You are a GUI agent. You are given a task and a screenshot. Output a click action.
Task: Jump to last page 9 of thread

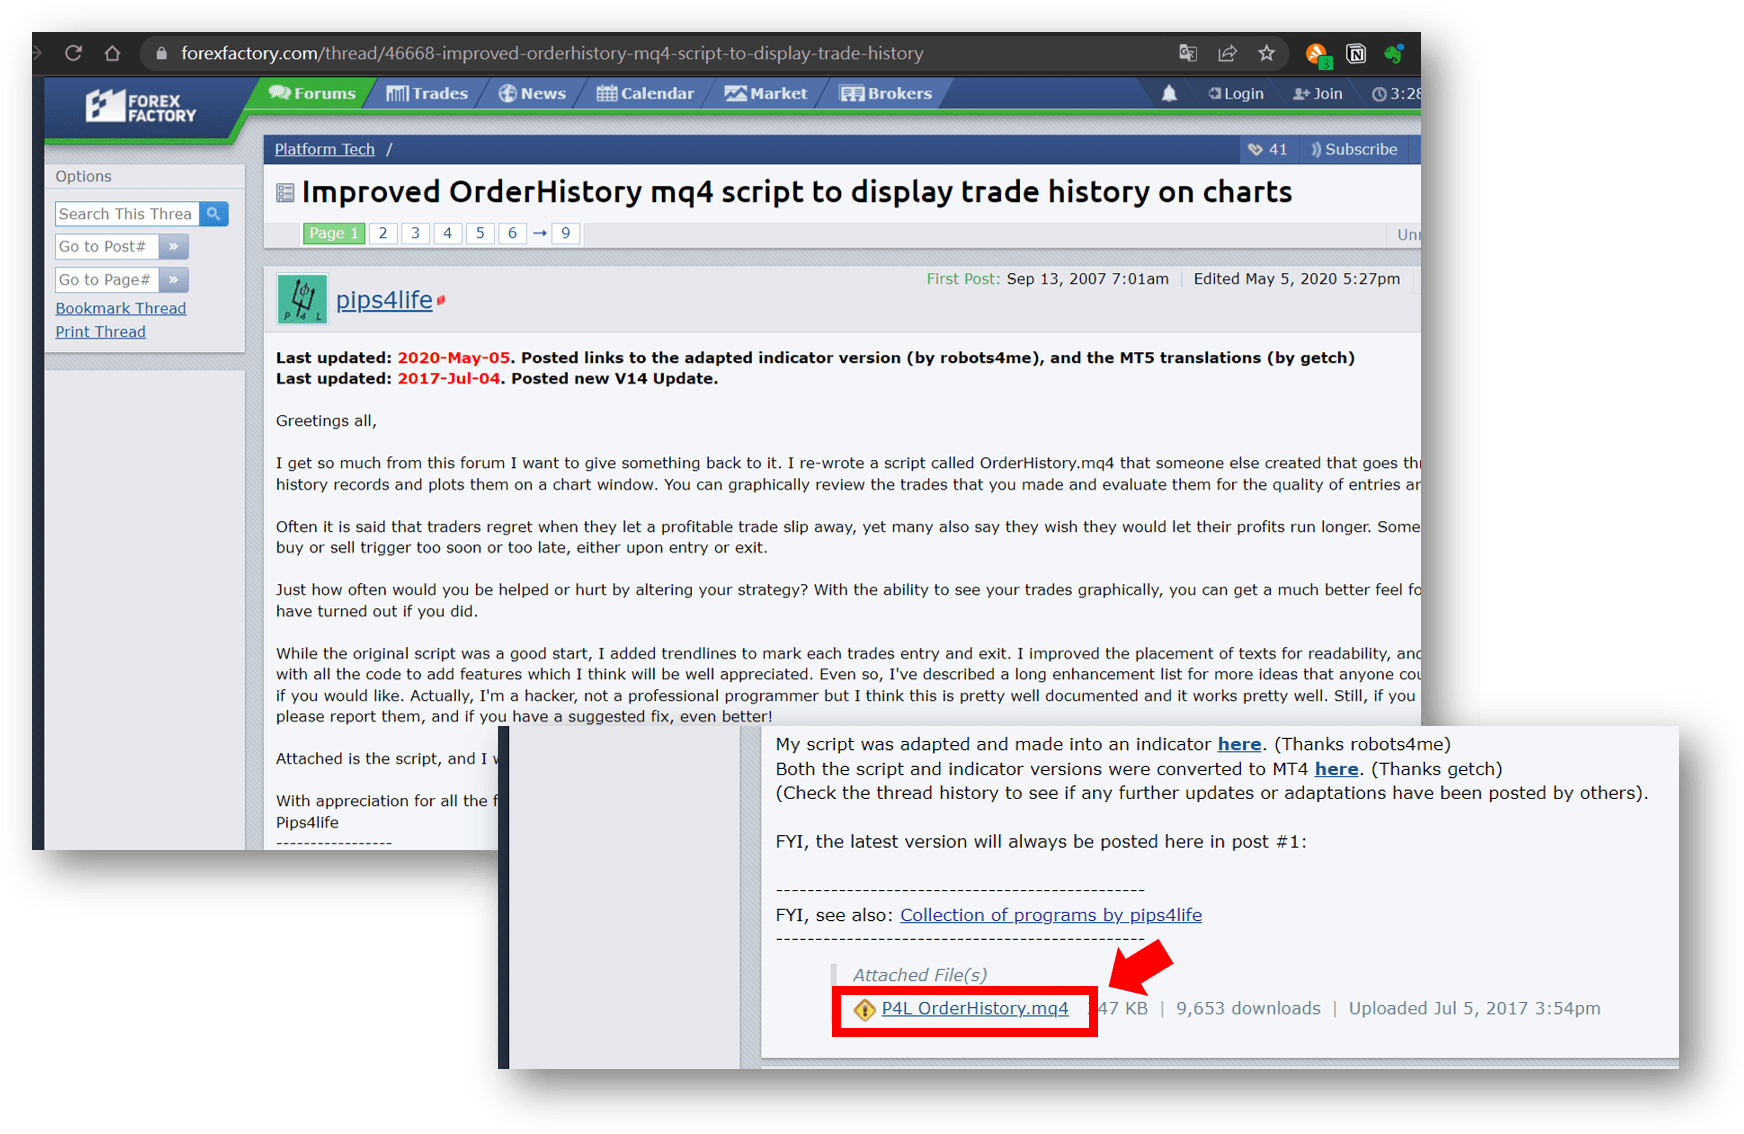566,233
